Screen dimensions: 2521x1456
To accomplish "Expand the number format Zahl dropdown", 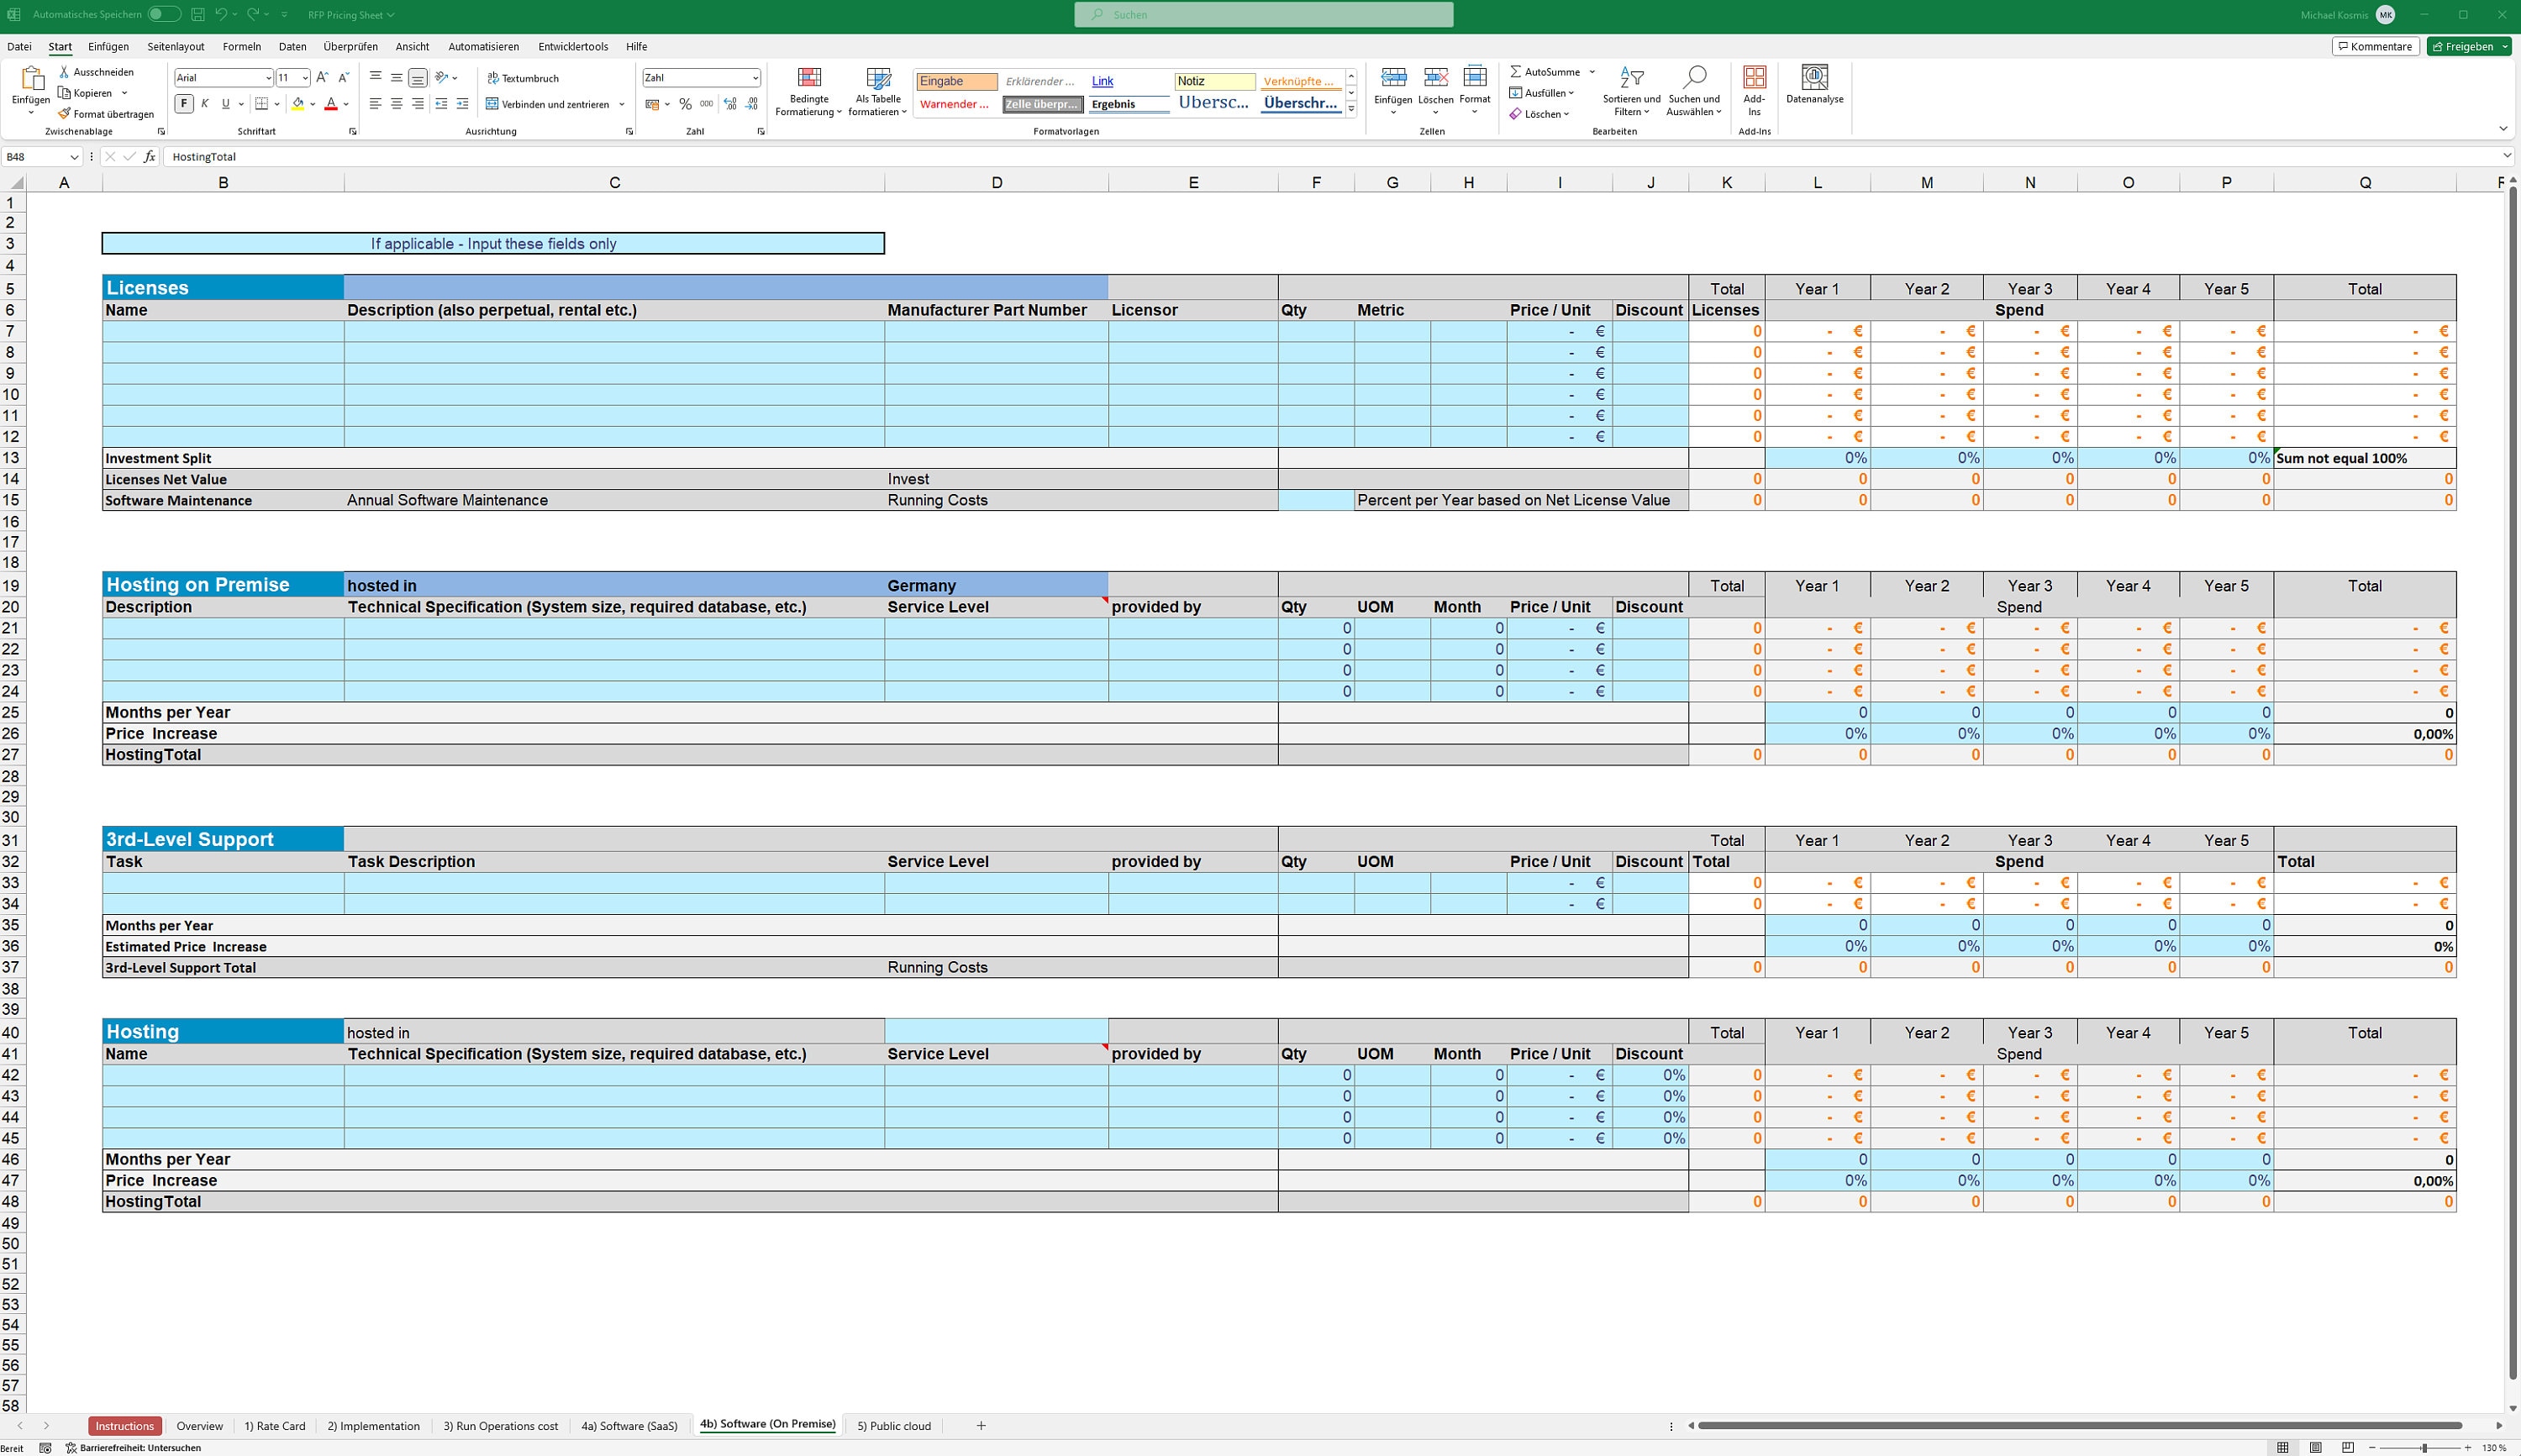I will [755, 78].
